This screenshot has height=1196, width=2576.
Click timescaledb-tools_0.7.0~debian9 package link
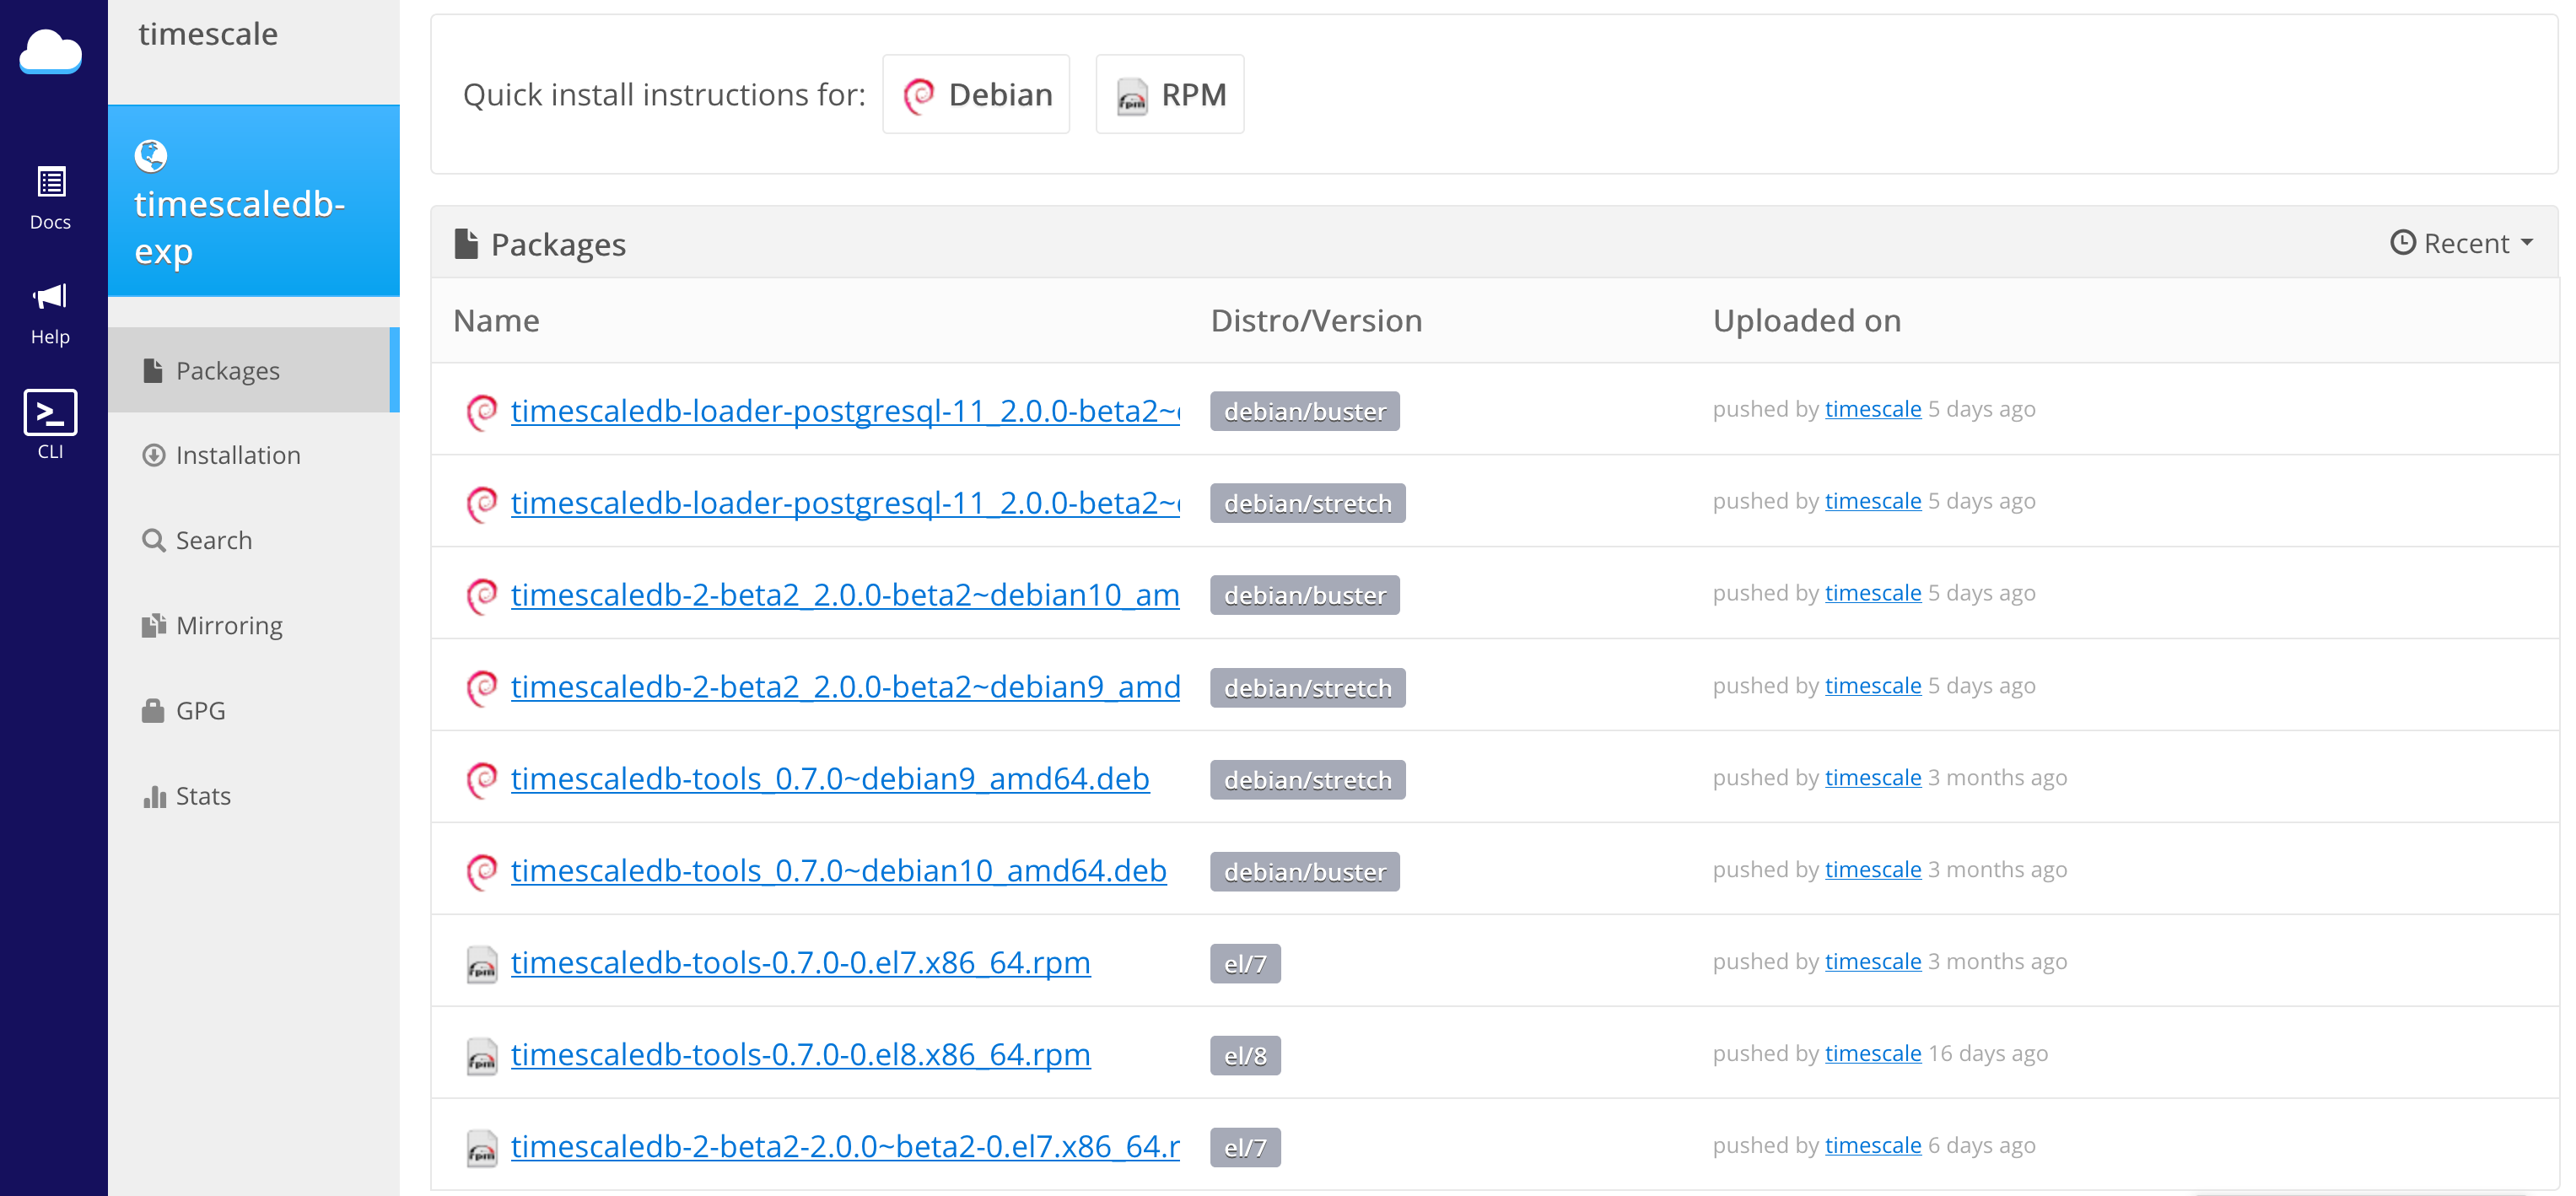828,777
